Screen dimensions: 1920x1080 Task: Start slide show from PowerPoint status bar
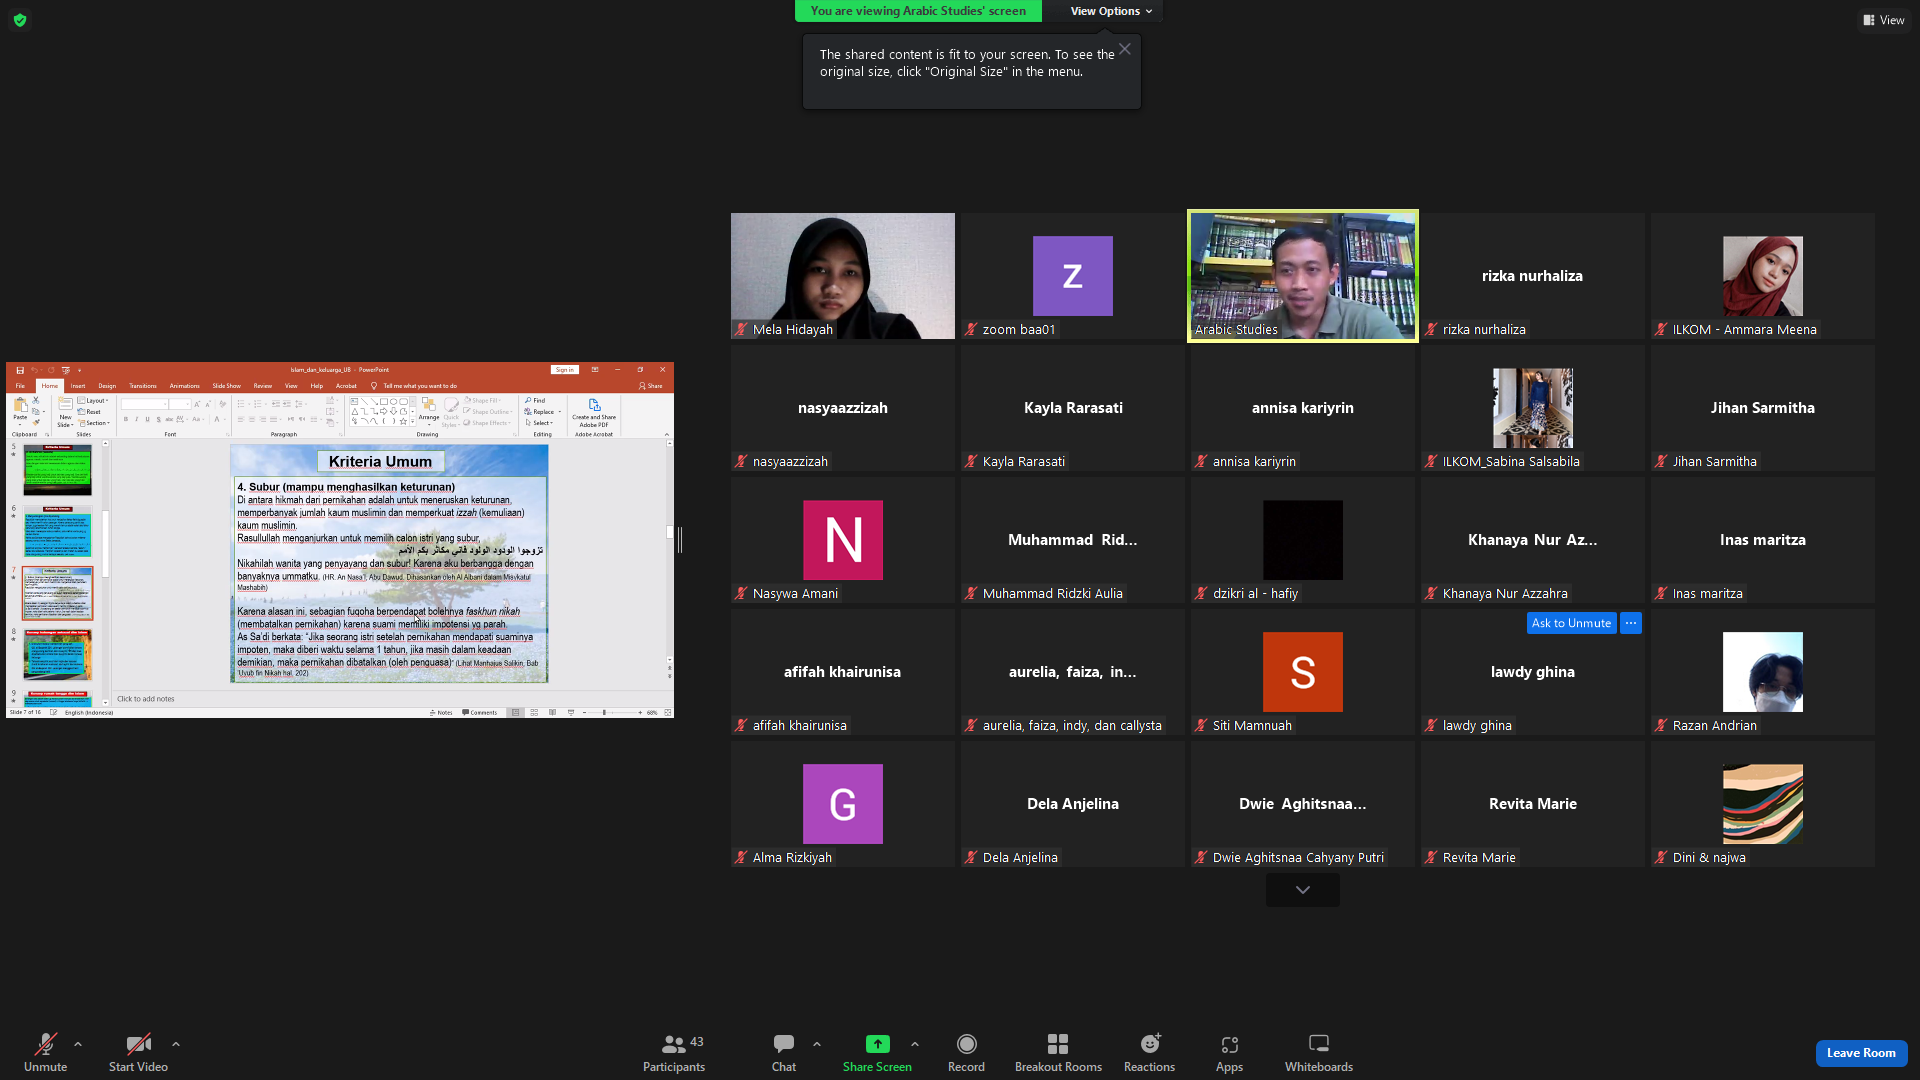click(571, 713)
